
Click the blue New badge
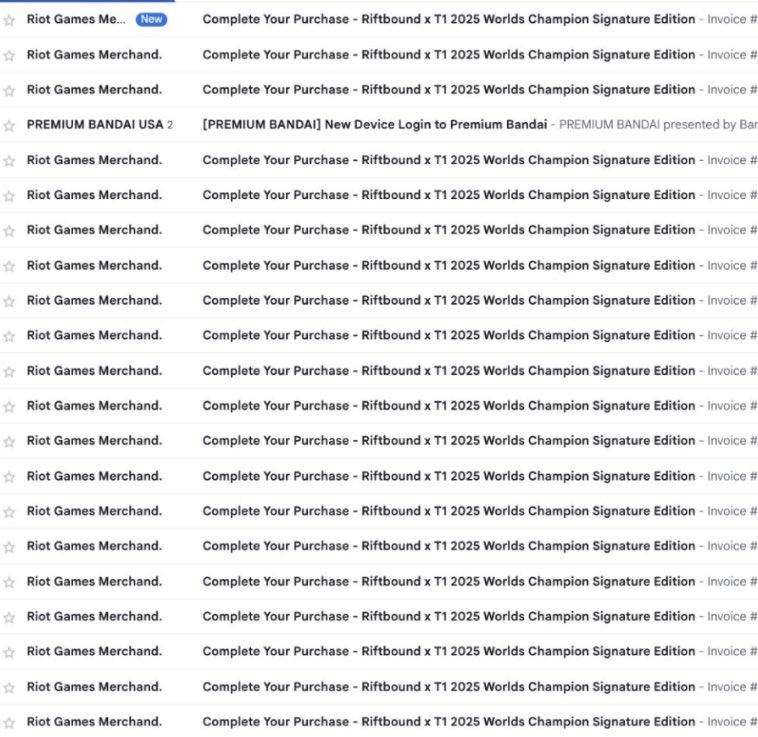(151, 19)
